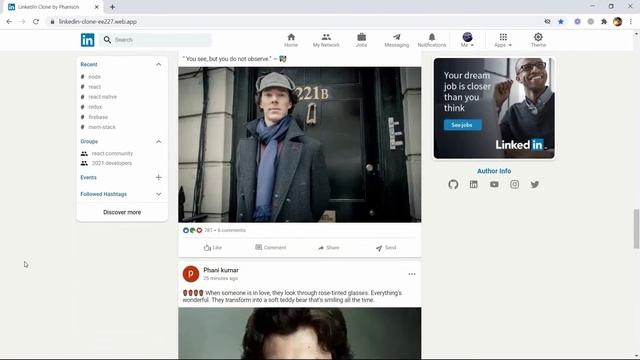Open the browser extensions puzzle icon

pyautogui.click(x=604, y=22)
